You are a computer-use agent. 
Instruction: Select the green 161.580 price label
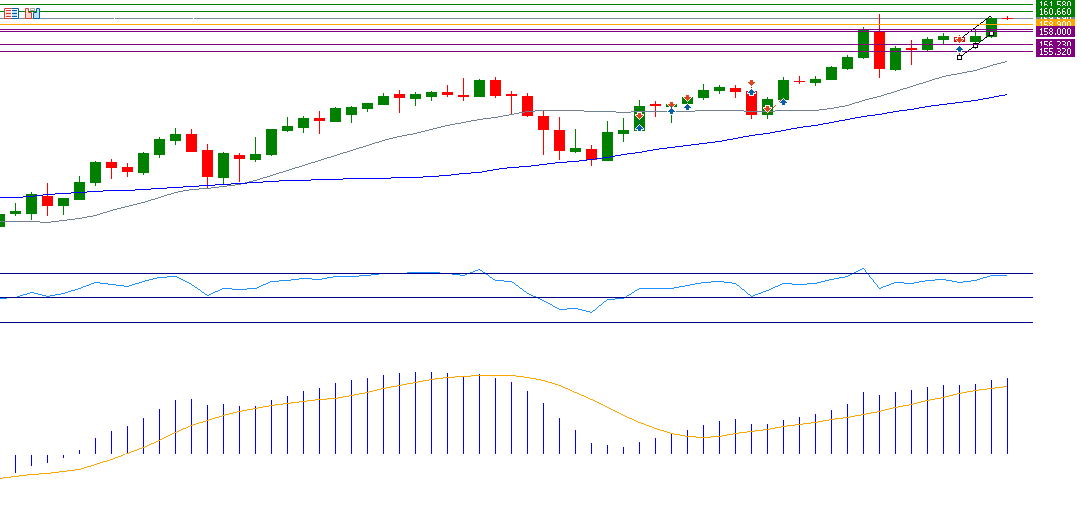(x=1055, y=5)
